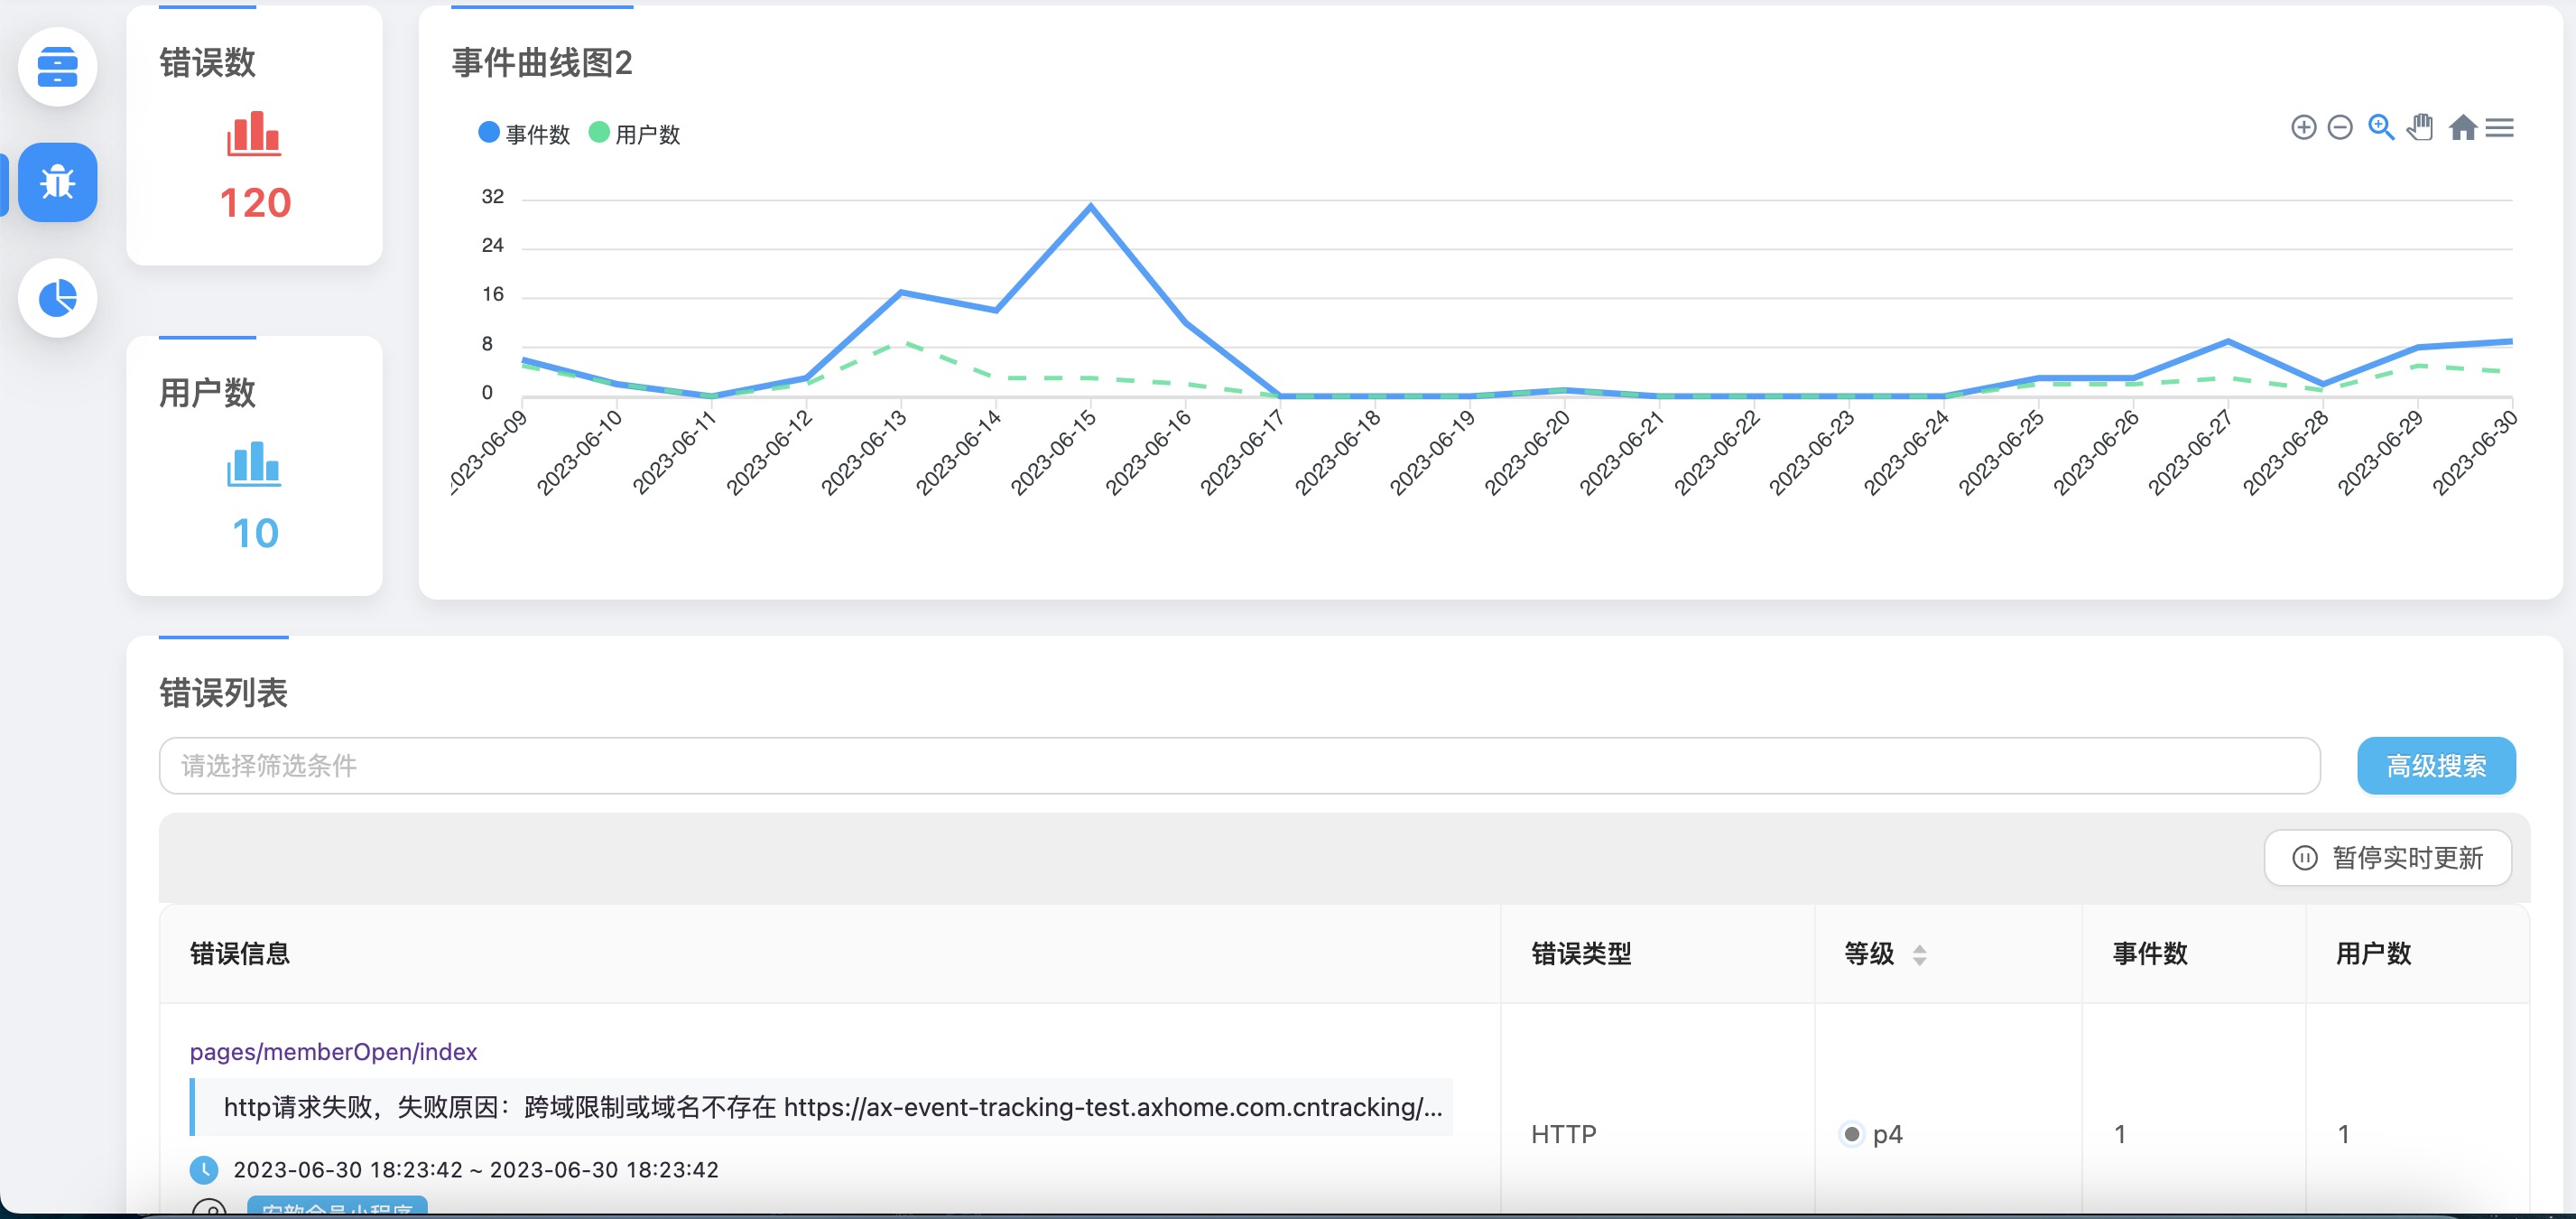Pause live updates with 暂停实时更新
Image resolution: width=2576 pixels, height=1219 pixels.
tap(2387, 858)
